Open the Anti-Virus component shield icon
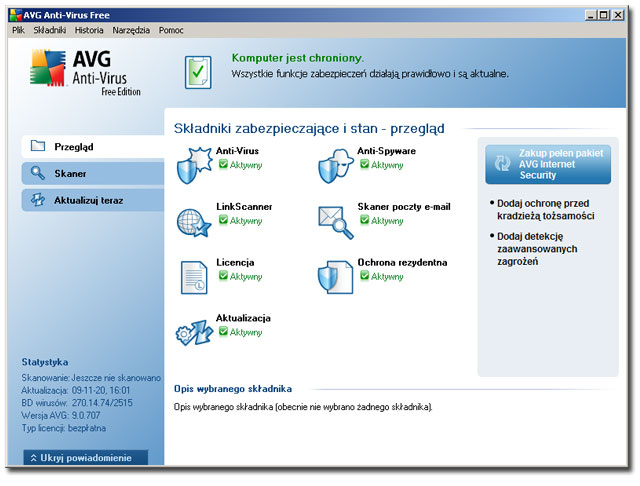This screenshot has height=486, width=640. click(x=194, y=165)
